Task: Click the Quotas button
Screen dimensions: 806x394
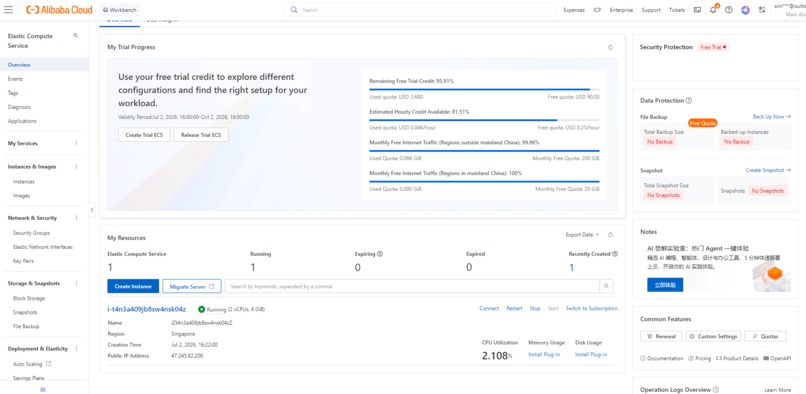Action: 765,336
